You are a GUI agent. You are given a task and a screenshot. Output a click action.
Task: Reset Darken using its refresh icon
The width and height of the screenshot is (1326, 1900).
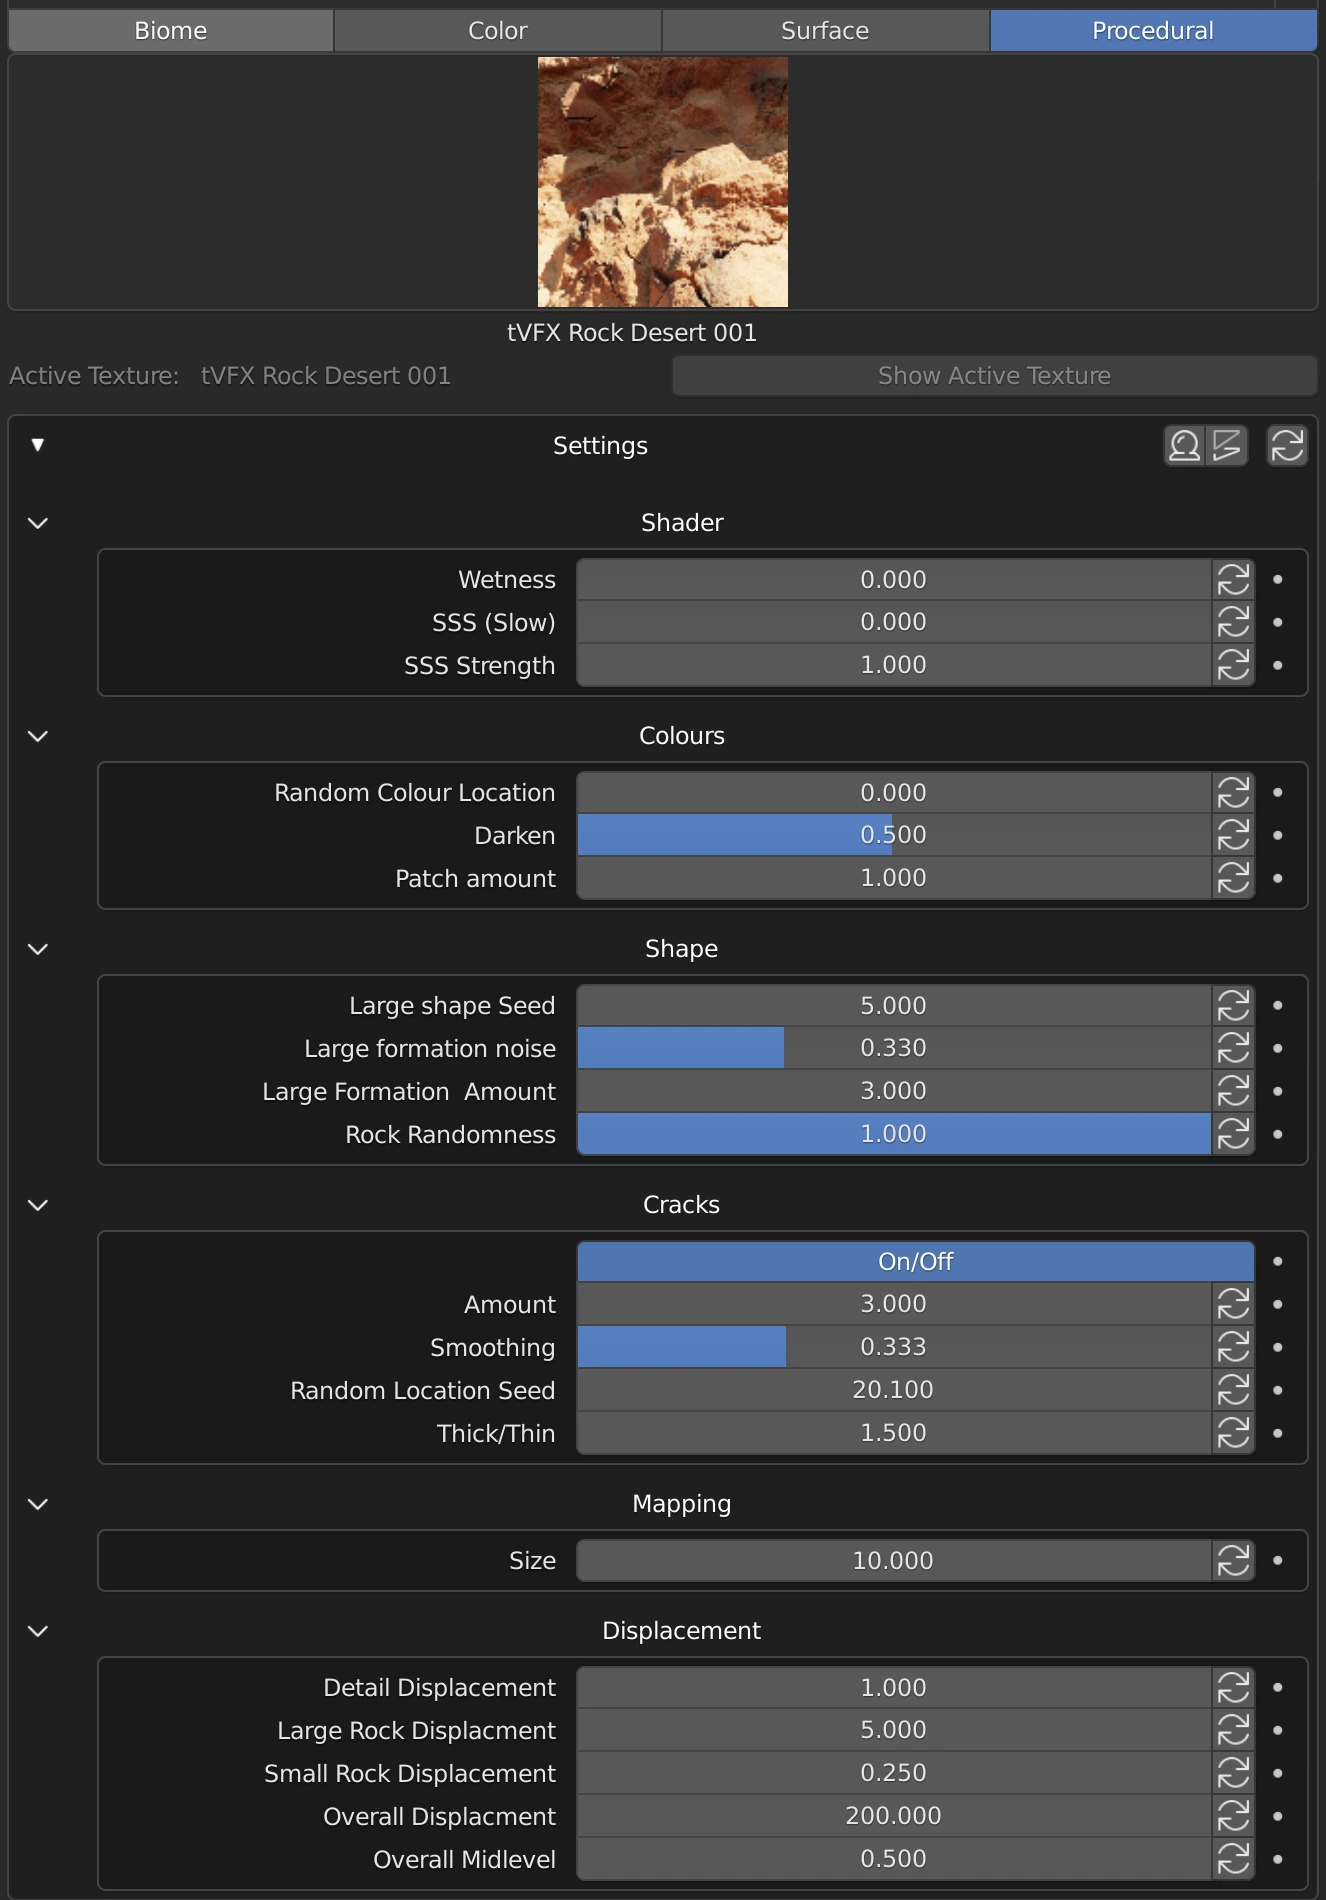point(1233,835)
